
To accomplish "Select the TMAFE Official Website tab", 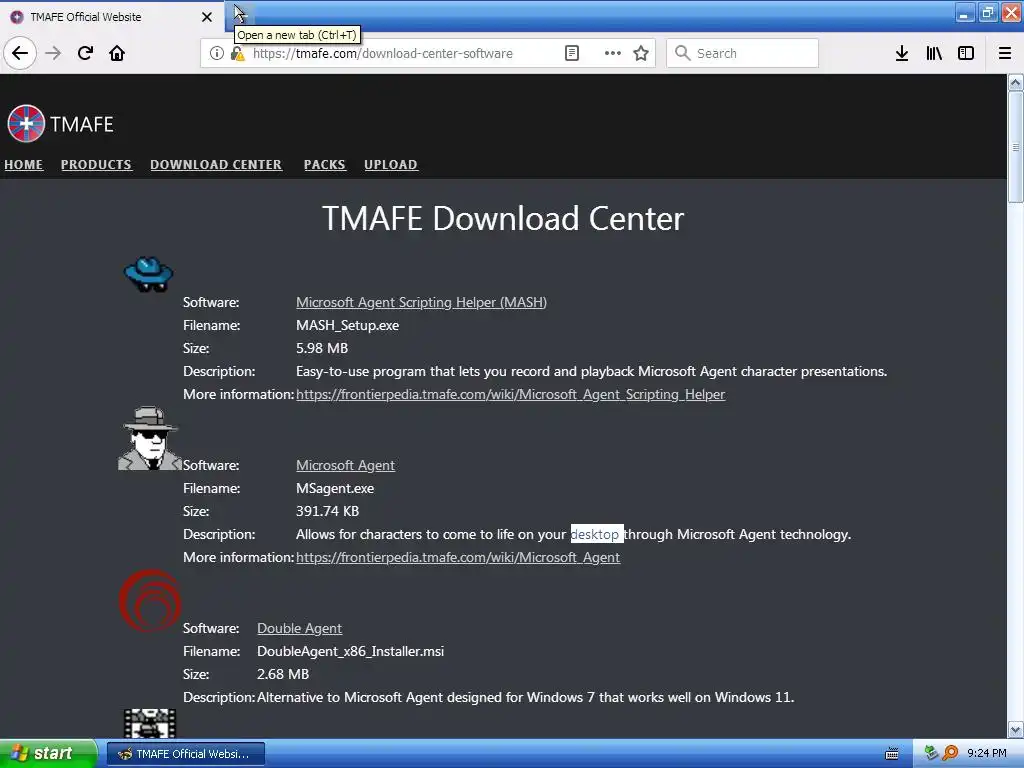I will 112,17.
